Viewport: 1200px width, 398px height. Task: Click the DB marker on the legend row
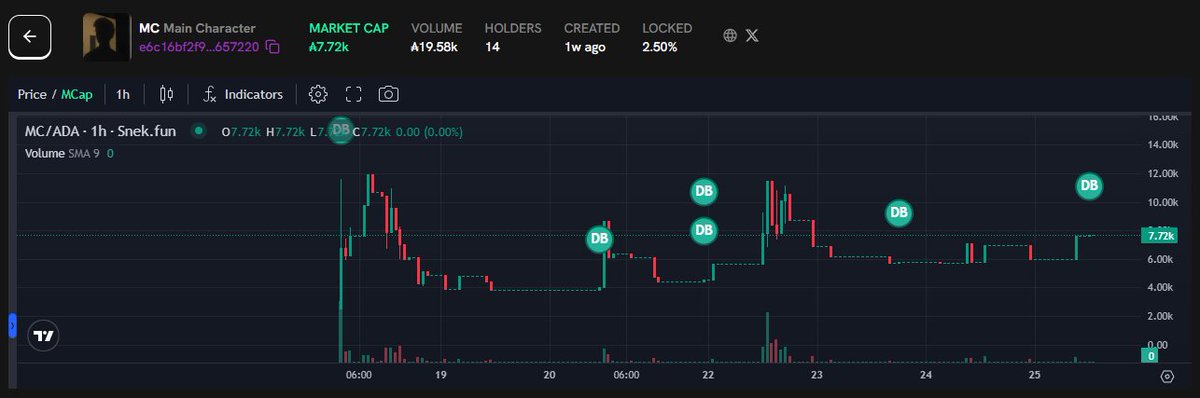tap(341, 130)
